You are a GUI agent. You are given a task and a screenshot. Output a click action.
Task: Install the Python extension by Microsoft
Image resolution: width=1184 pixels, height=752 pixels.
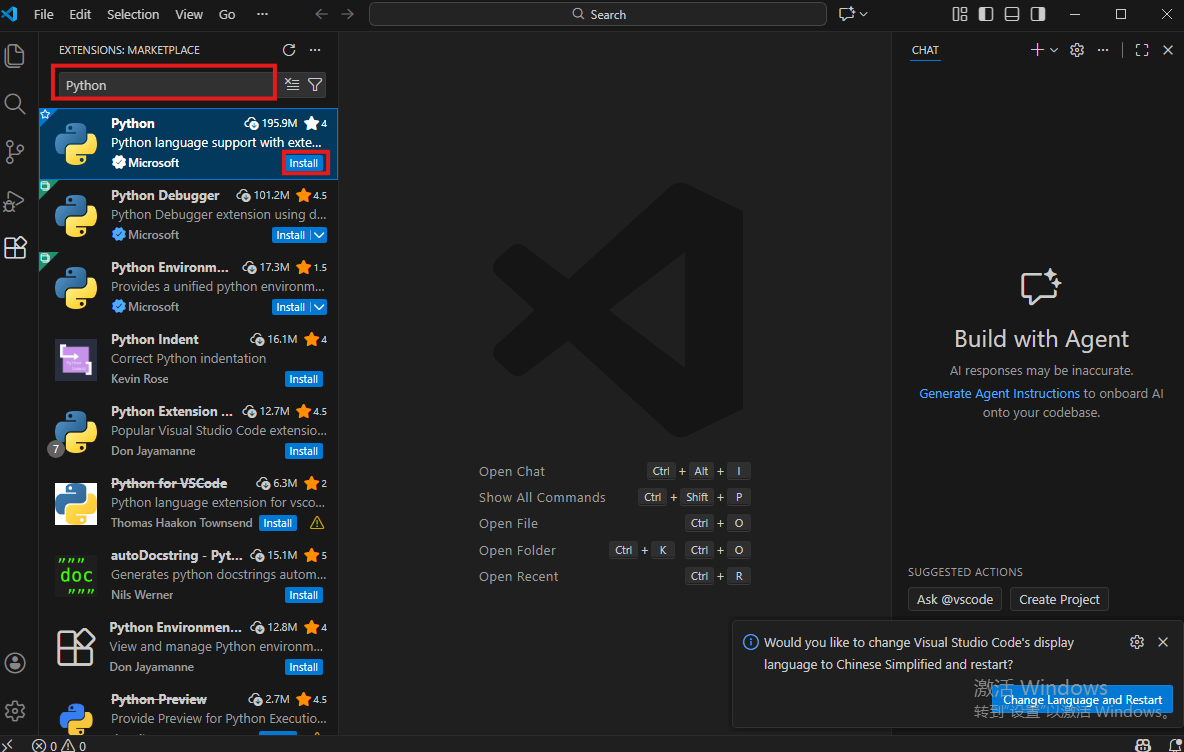[304, 163]
